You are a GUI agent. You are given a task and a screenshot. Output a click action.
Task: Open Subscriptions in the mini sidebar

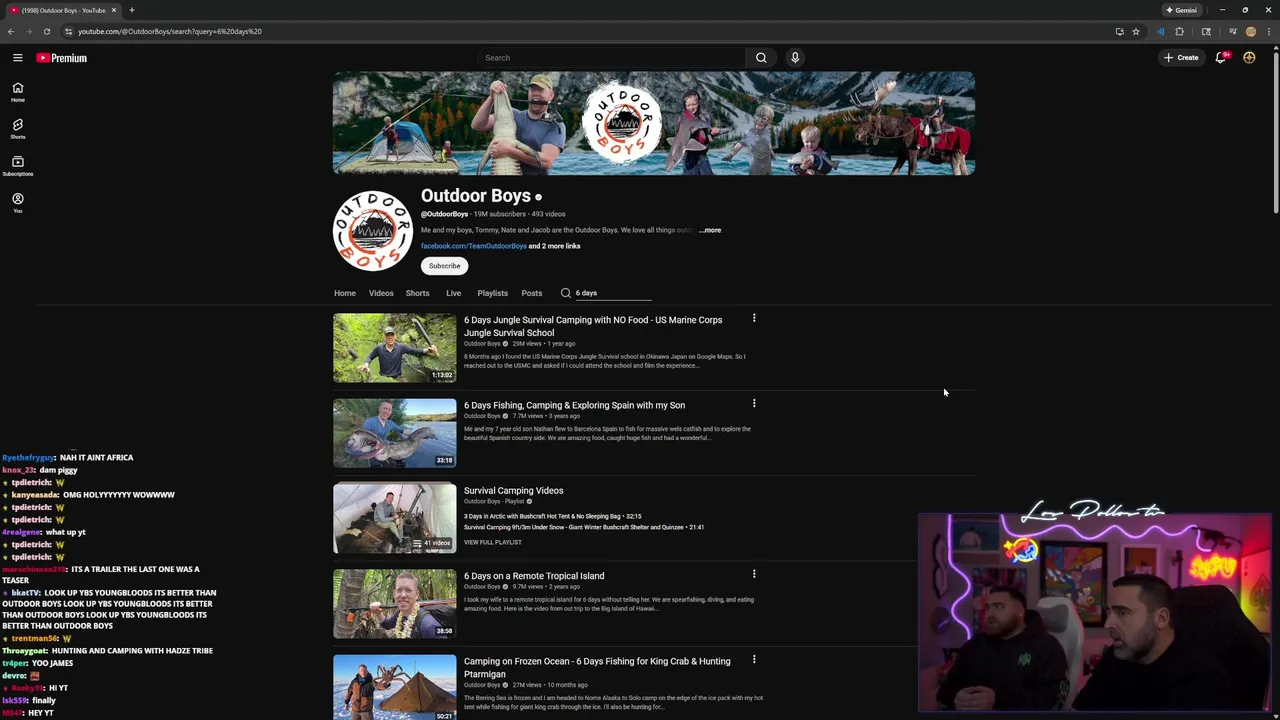(x=17, y=166)
